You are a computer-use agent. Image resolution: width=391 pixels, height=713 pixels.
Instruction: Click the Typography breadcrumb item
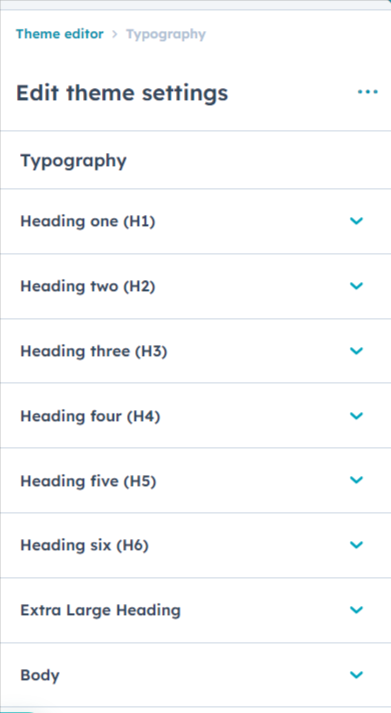(166, 34)
